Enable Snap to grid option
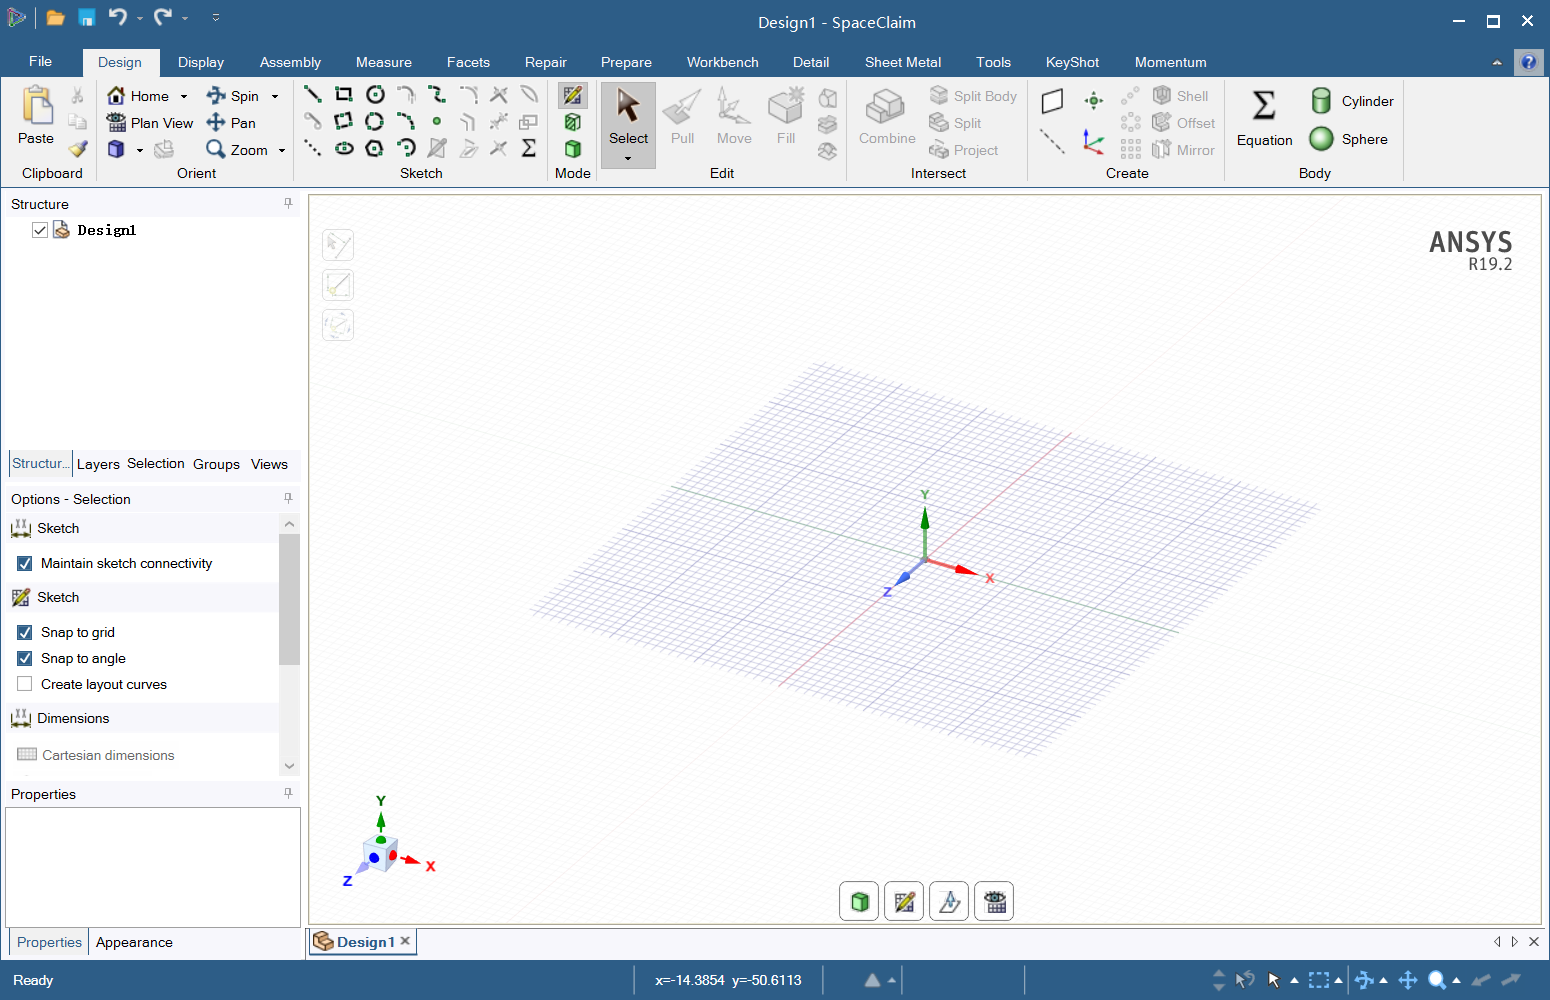Screen dimensions: 1550x1000 [x=24, y=632]
